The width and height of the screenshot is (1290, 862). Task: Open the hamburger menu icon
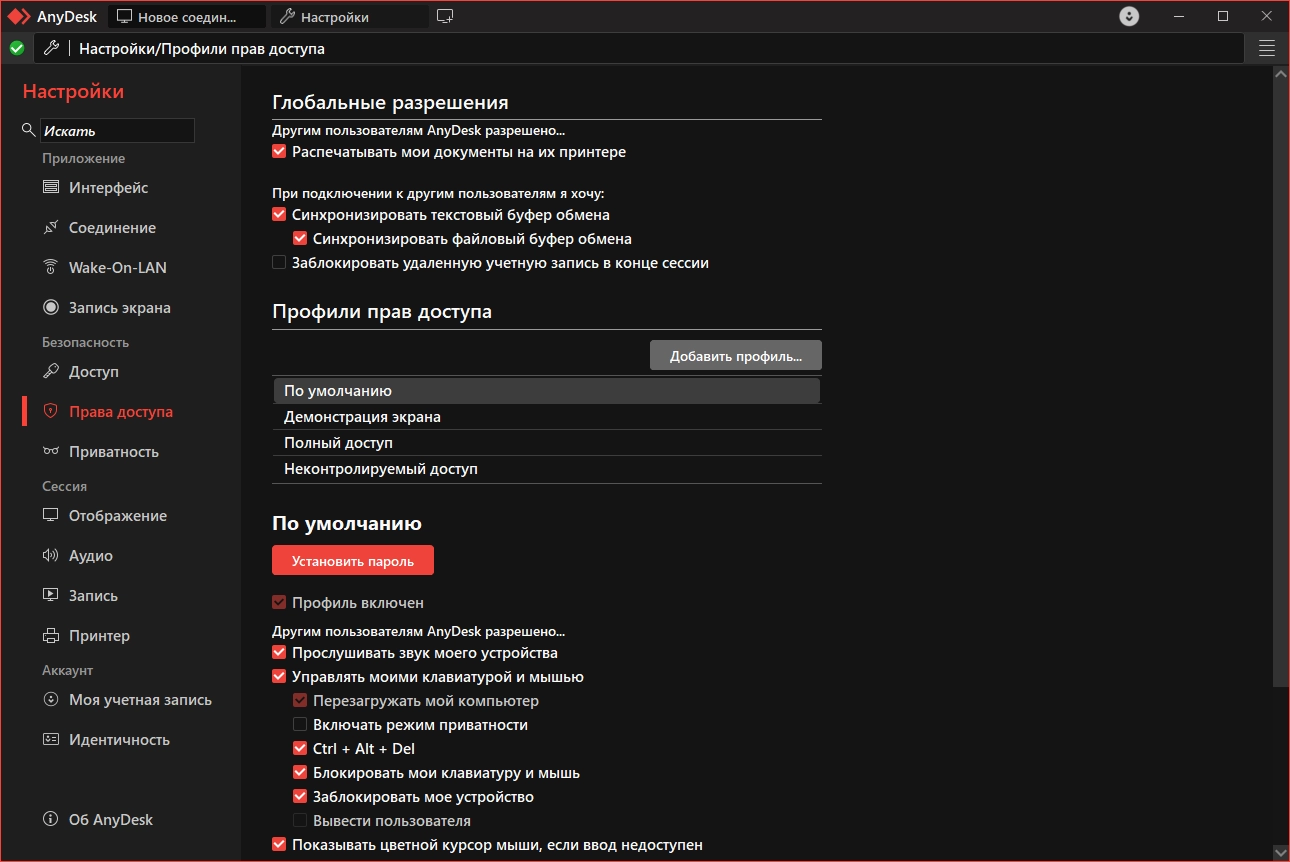pos(1267,48)
